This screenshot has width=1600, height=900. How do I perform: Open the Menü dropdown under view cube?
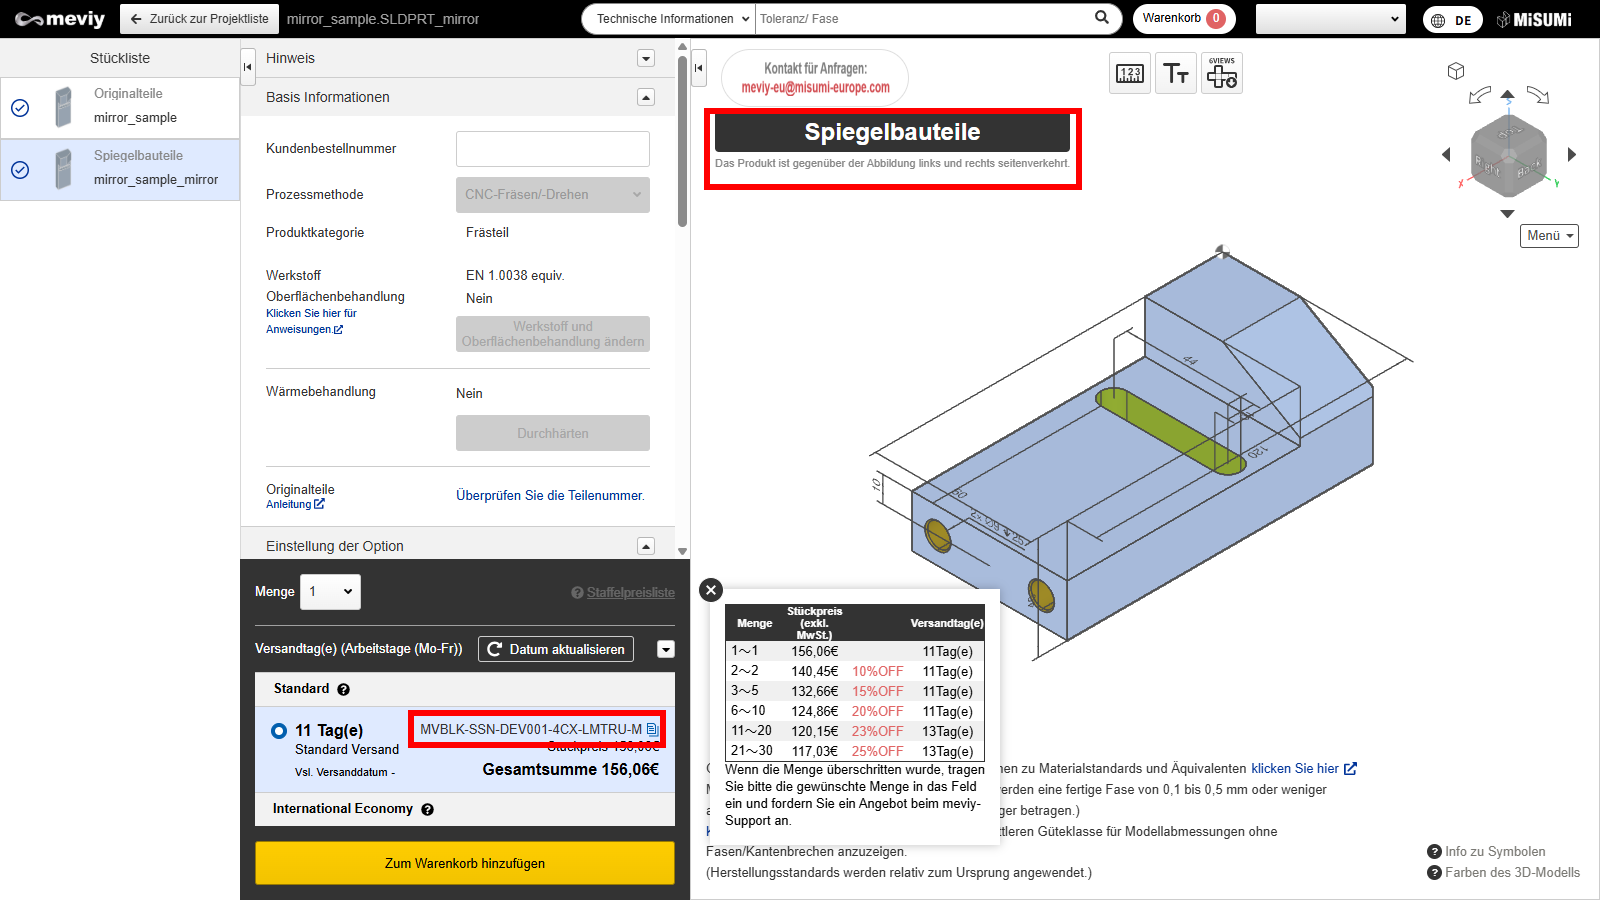[x=1549, y=236]
